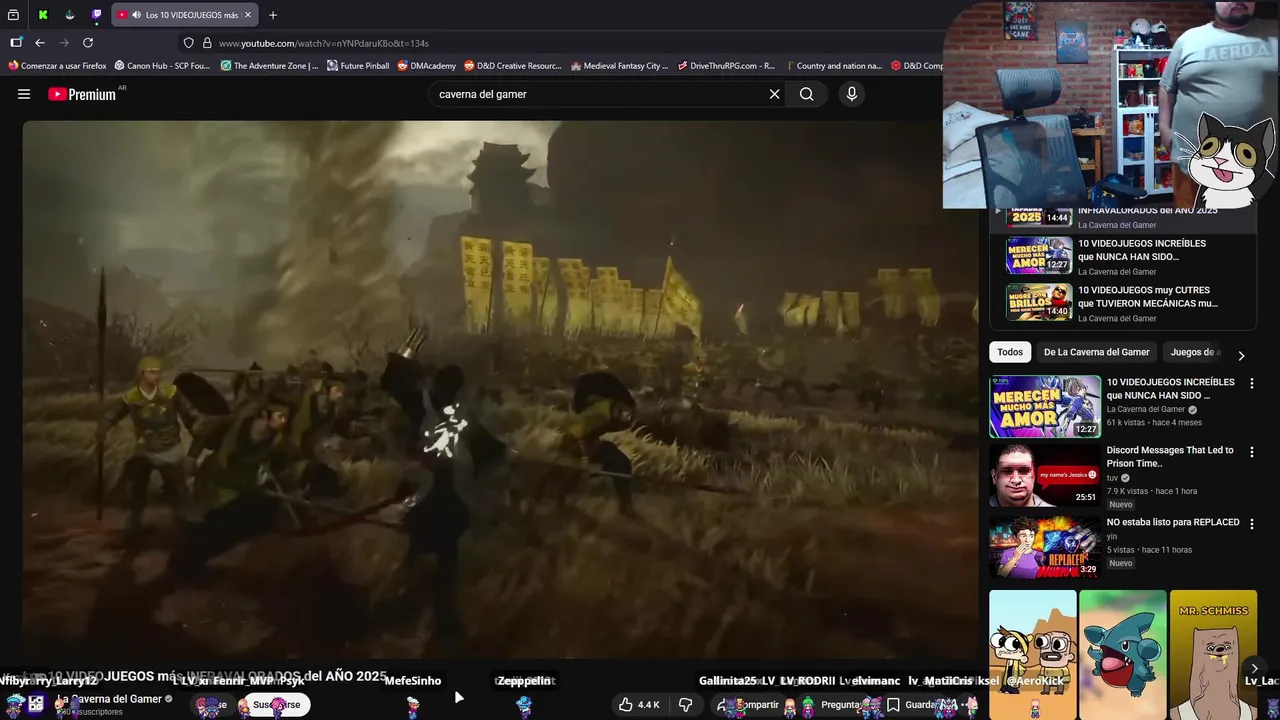
Task: Mute the YouTube tab audio icon
Action: 136,15
